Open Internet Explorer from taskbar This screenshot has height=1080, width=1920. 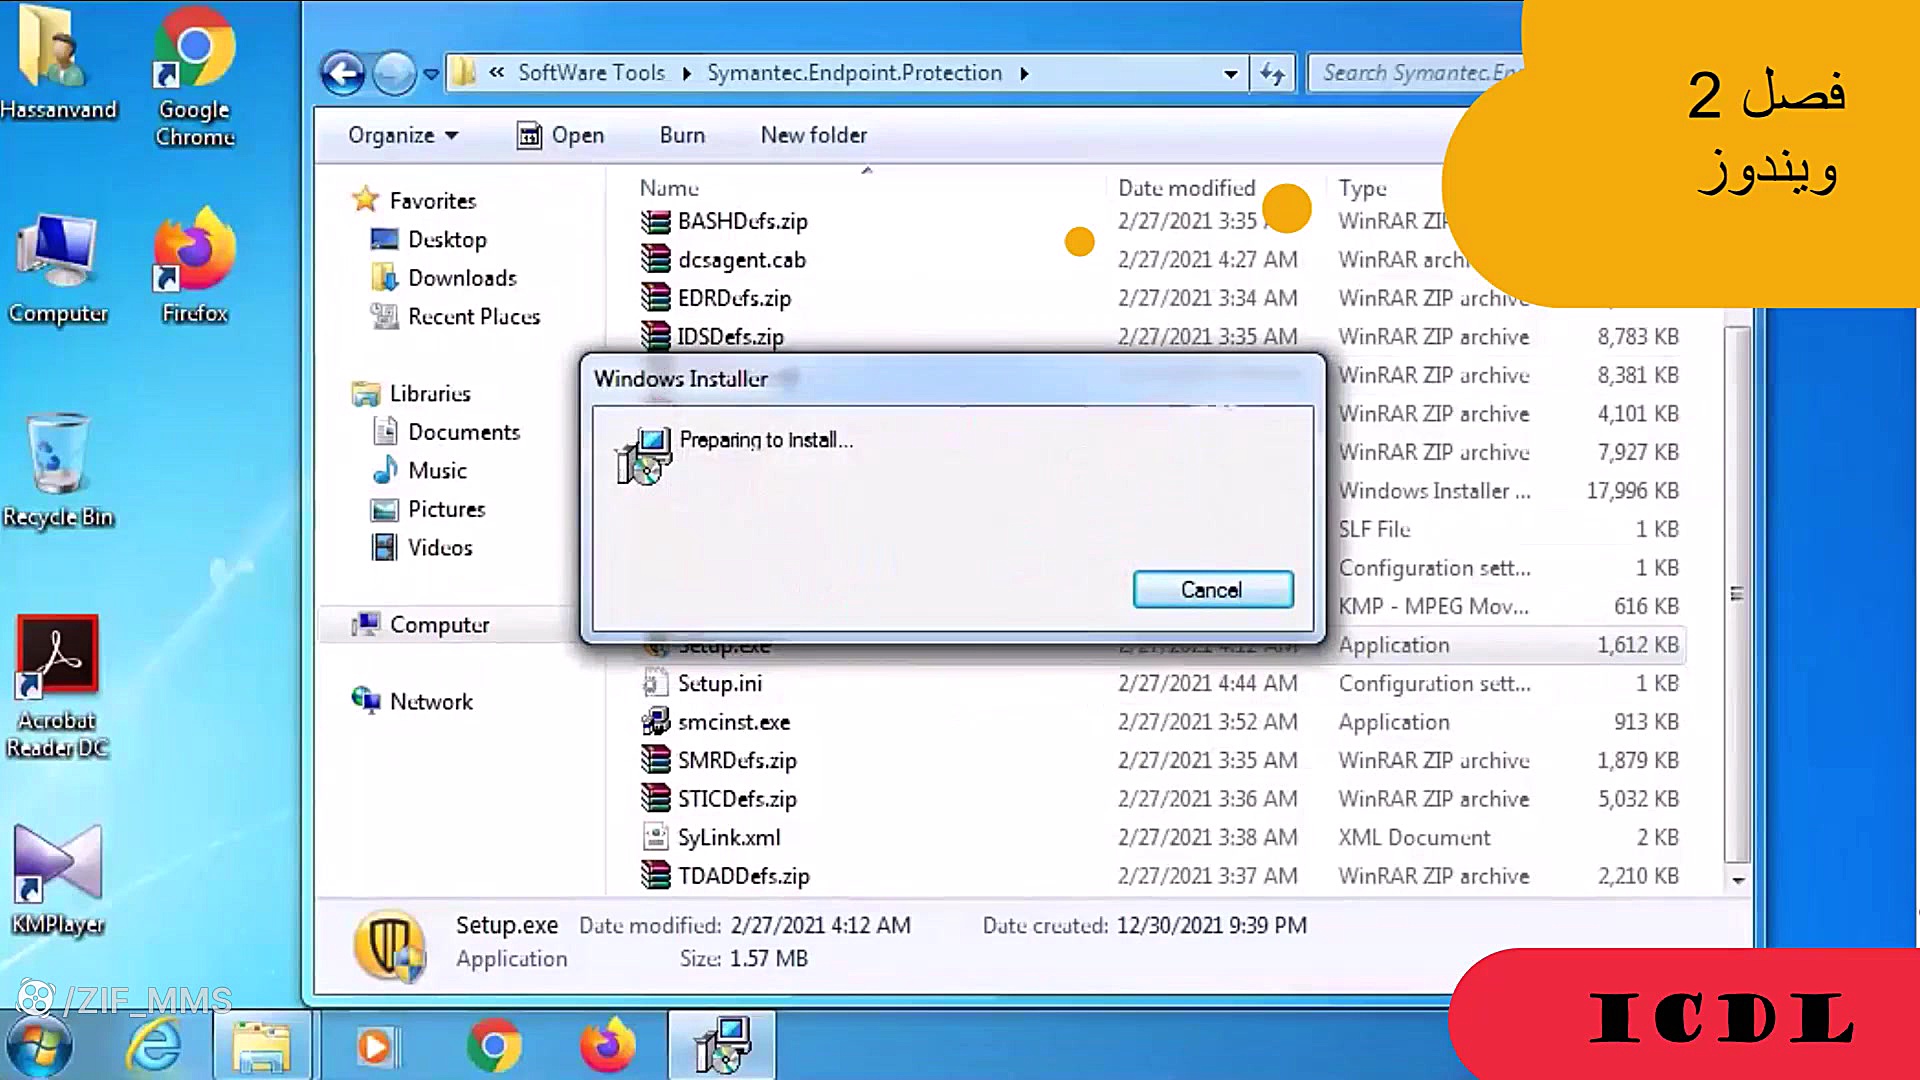pos(153,1046)
